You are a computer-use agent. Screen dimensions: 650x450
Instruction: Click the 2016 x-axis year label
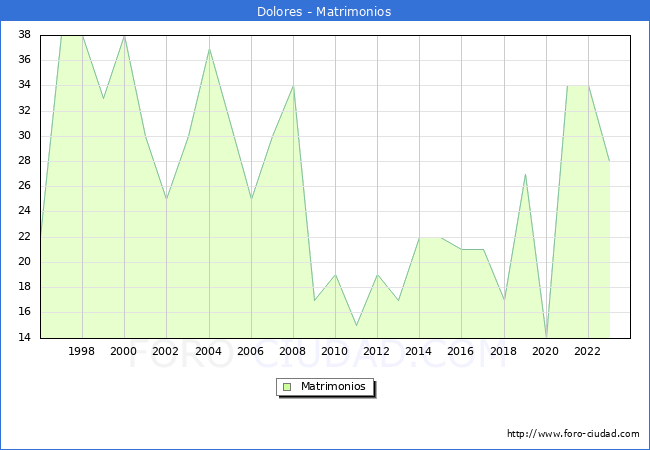click(x=461, y=351)
